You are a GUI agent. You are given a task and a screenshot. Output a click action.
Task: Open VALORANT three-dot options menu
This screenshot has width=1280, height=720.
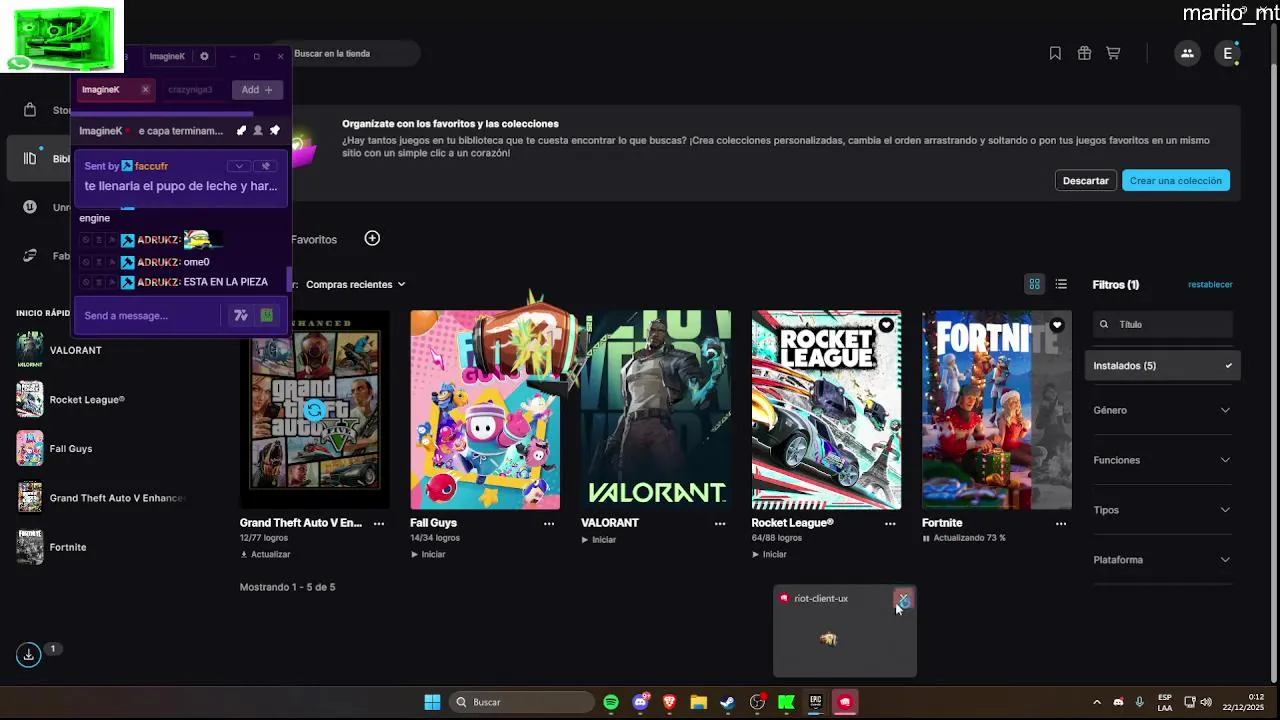click(720, 523)
